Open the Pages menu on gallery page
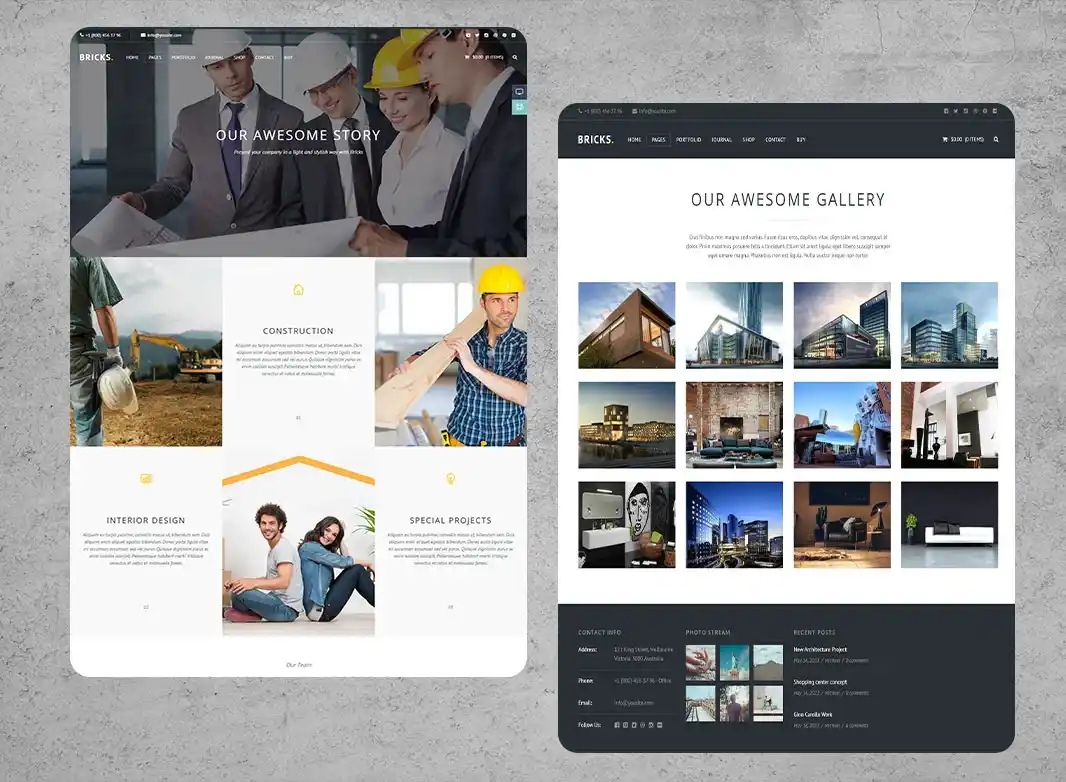1066x782 pixels. tap(658, 139)
